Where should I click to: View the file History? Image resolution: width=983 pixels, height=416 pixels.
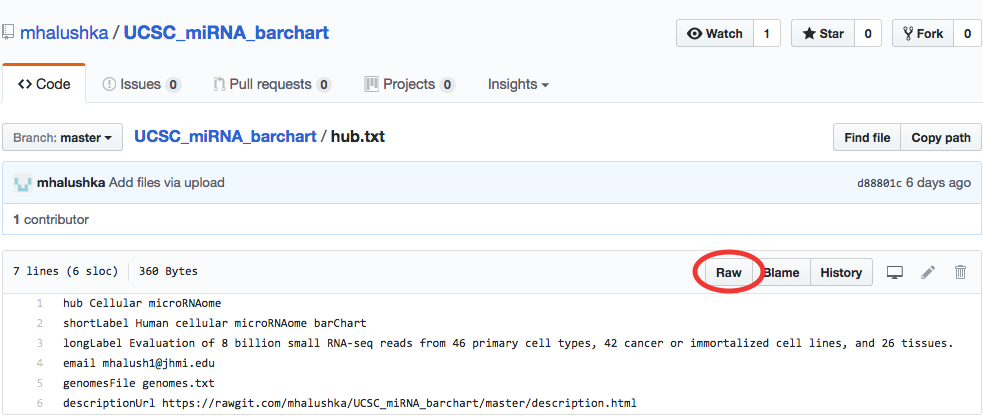841,273
